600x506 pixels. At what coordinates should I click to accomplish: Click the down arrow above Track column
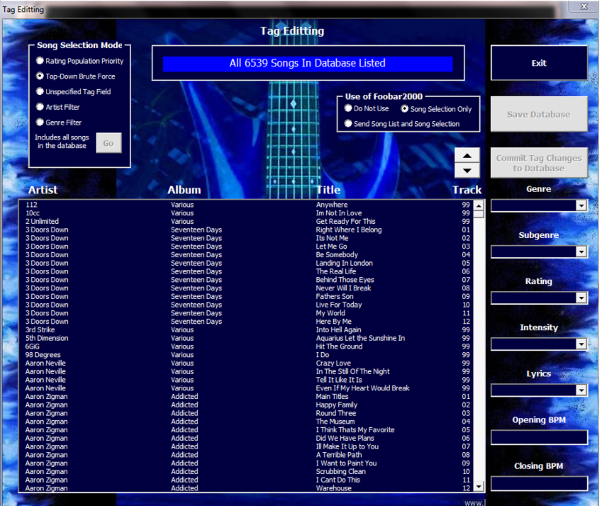coord(467,169)
